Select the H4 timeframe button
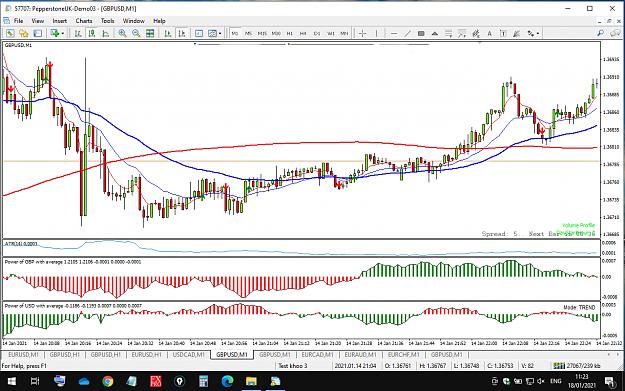The height and width of the screenshot is (391, 625). (x=303, y=33)
